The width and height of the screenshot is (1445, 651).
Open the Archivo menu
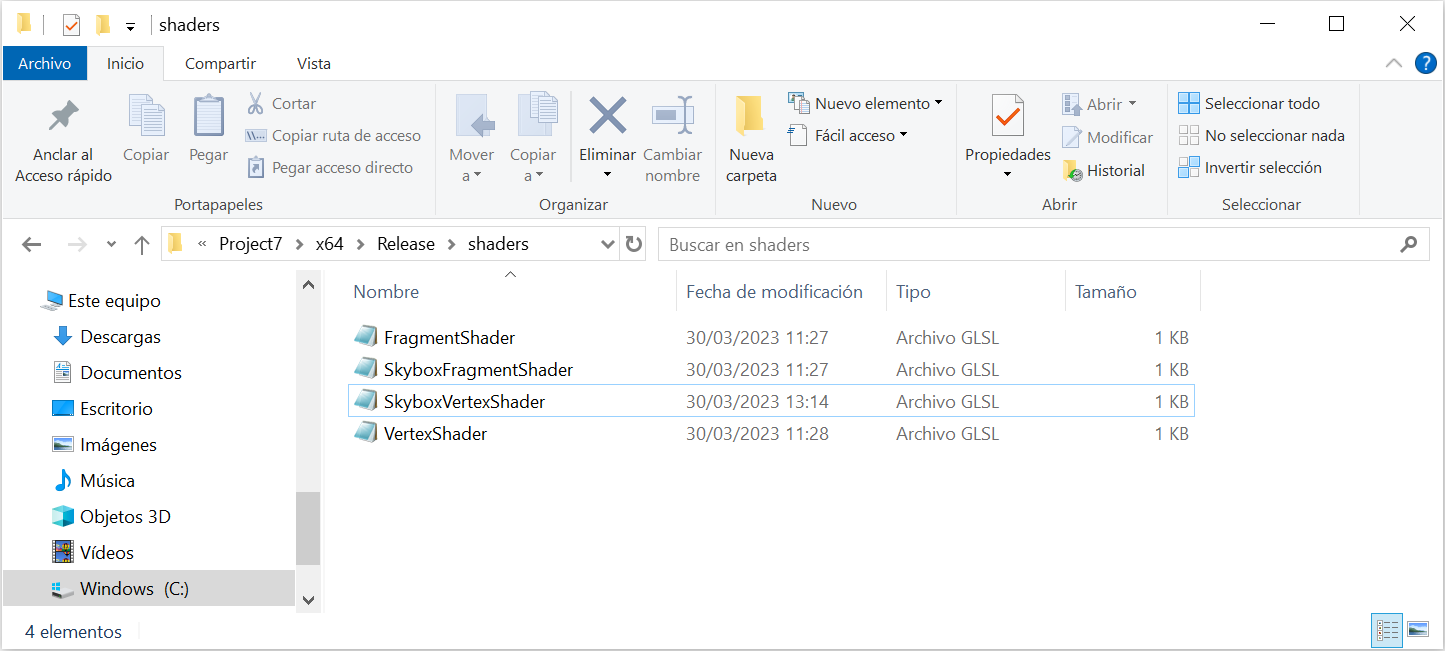(x=45, y=64)
